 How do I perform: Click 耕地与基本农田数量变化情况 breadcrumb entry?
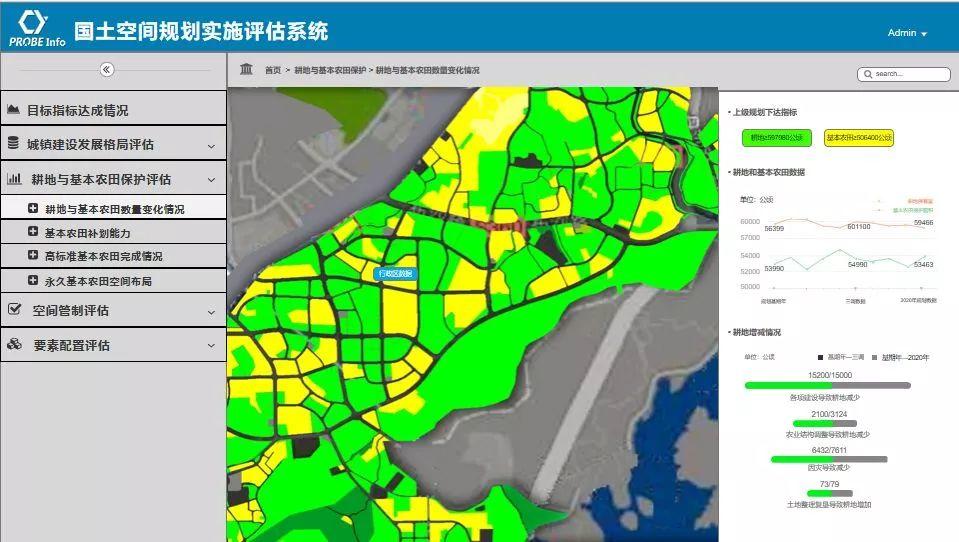point(428,70)
